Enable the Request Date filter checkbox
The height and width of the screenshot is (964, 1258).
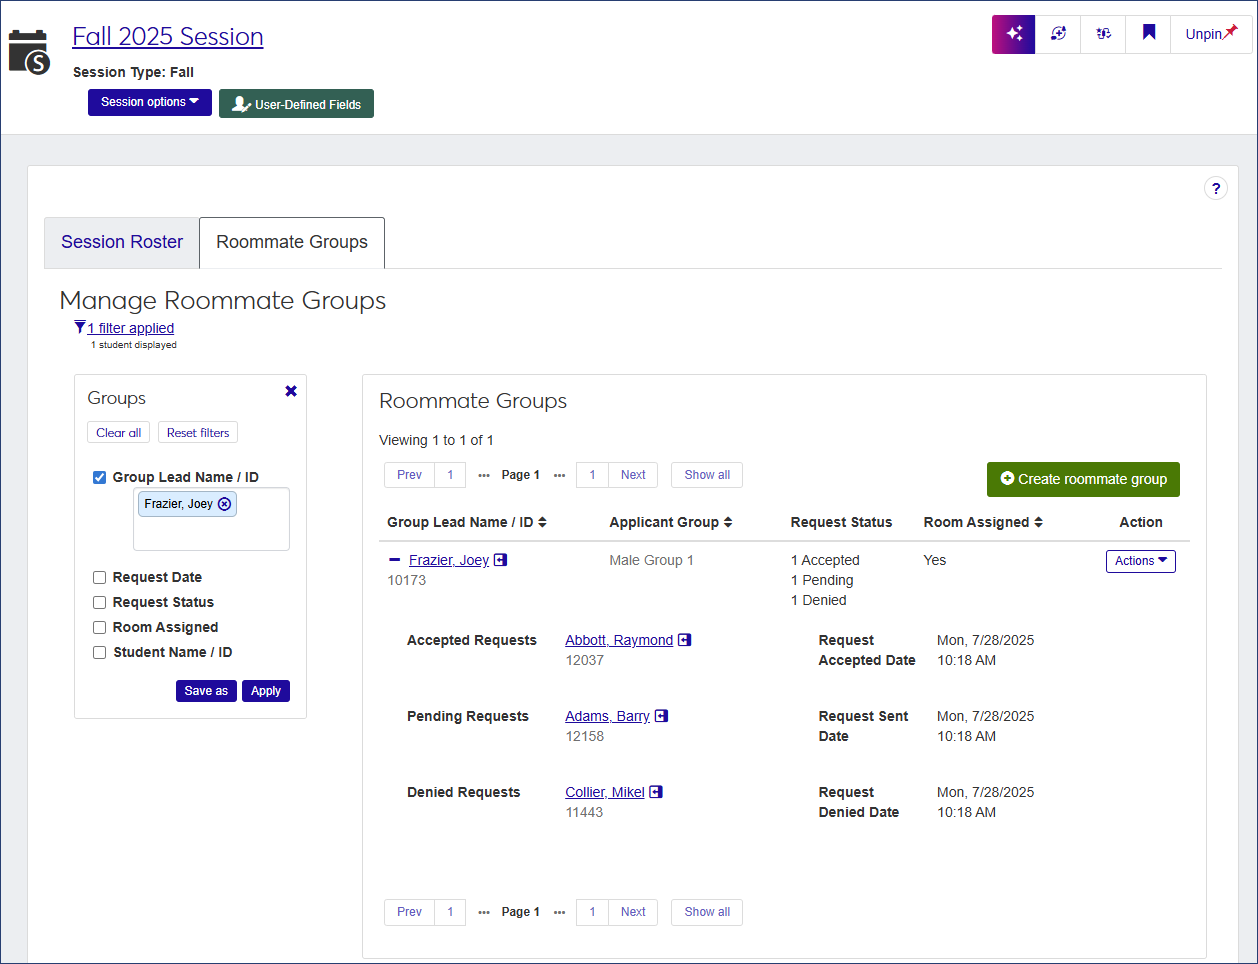pos(99,577)
